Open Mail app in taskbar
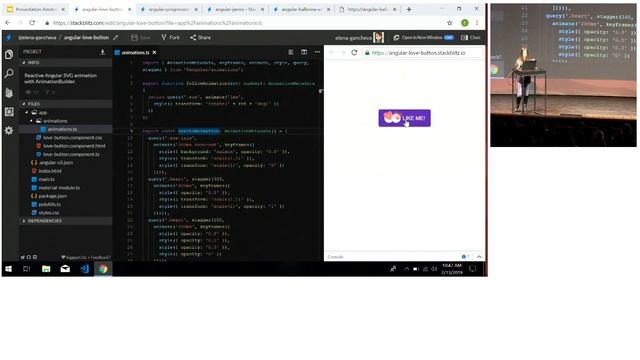 click(65, 269)
